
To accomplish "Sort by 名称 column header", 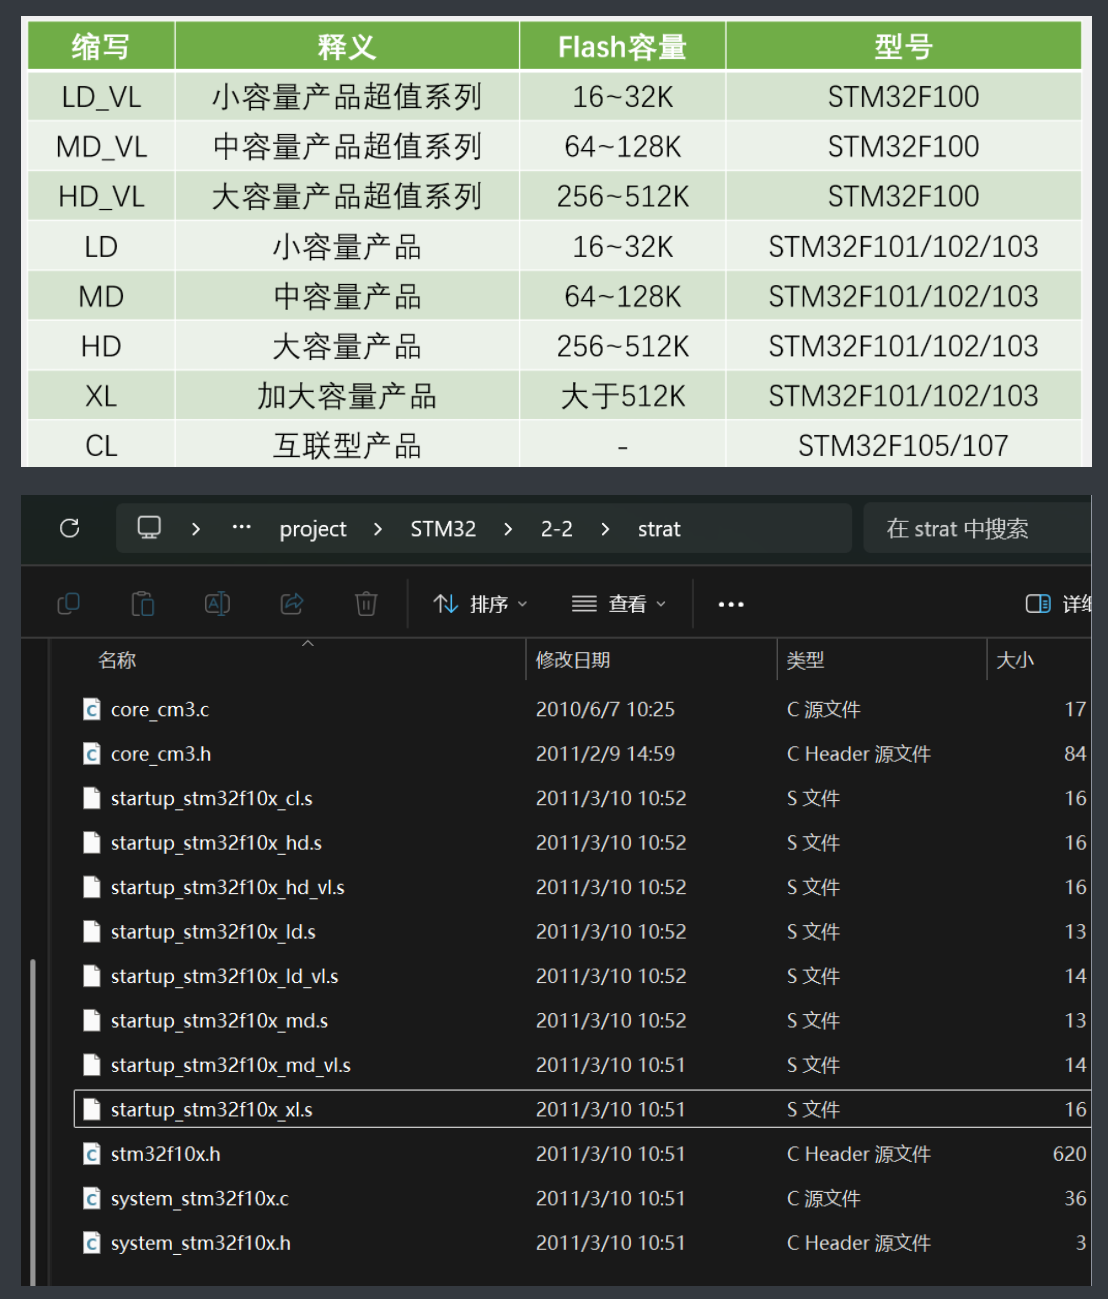I will coord(117,660).
